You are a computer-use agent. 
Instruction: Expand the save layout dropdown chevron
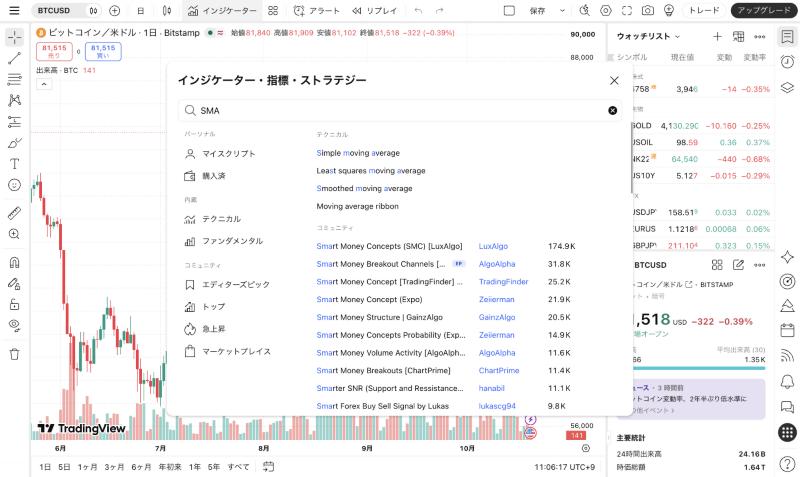point(562,10)
